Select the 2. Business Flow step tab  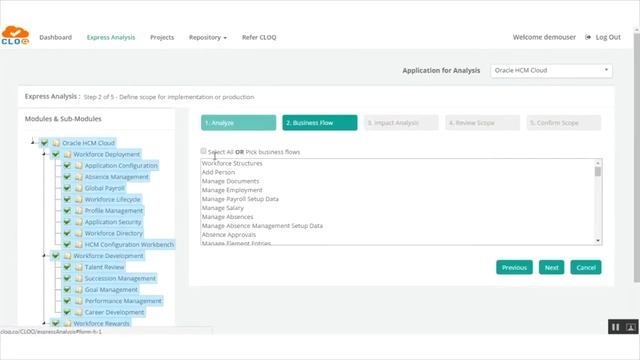[x=320, y=123]
